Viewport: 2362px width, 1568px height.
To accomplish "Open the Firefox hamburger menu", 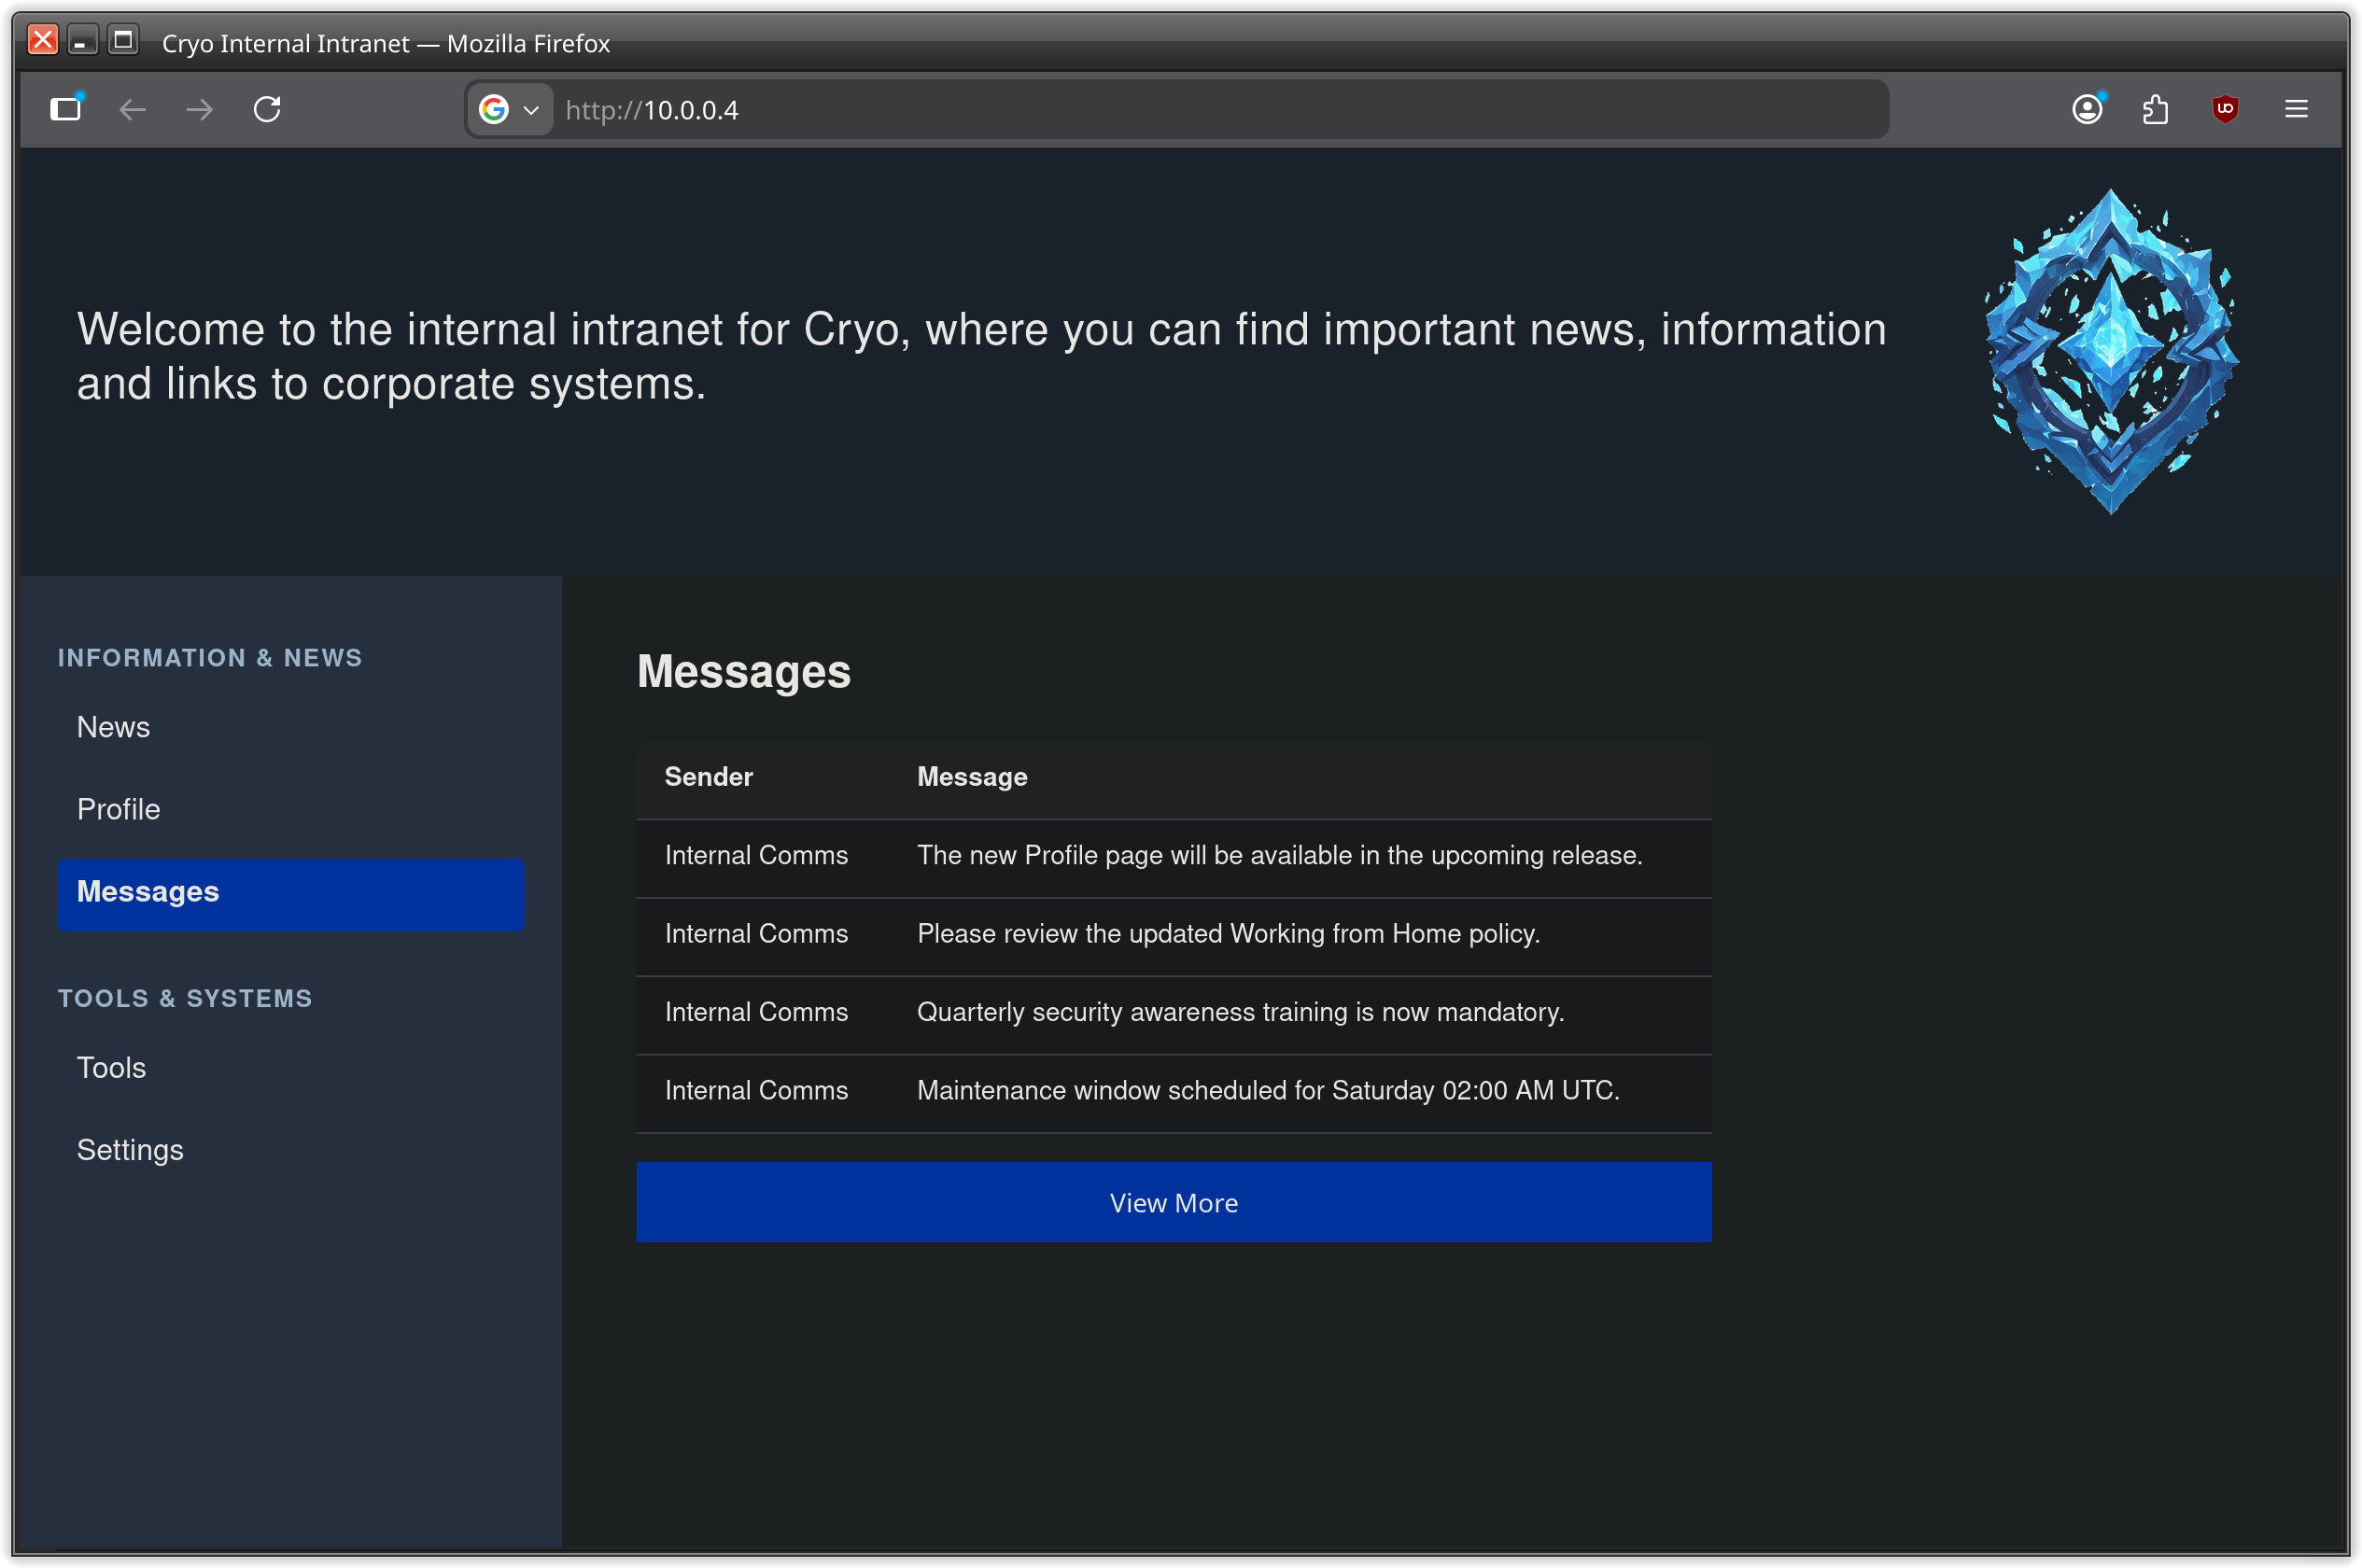I will pos(2296,109).
